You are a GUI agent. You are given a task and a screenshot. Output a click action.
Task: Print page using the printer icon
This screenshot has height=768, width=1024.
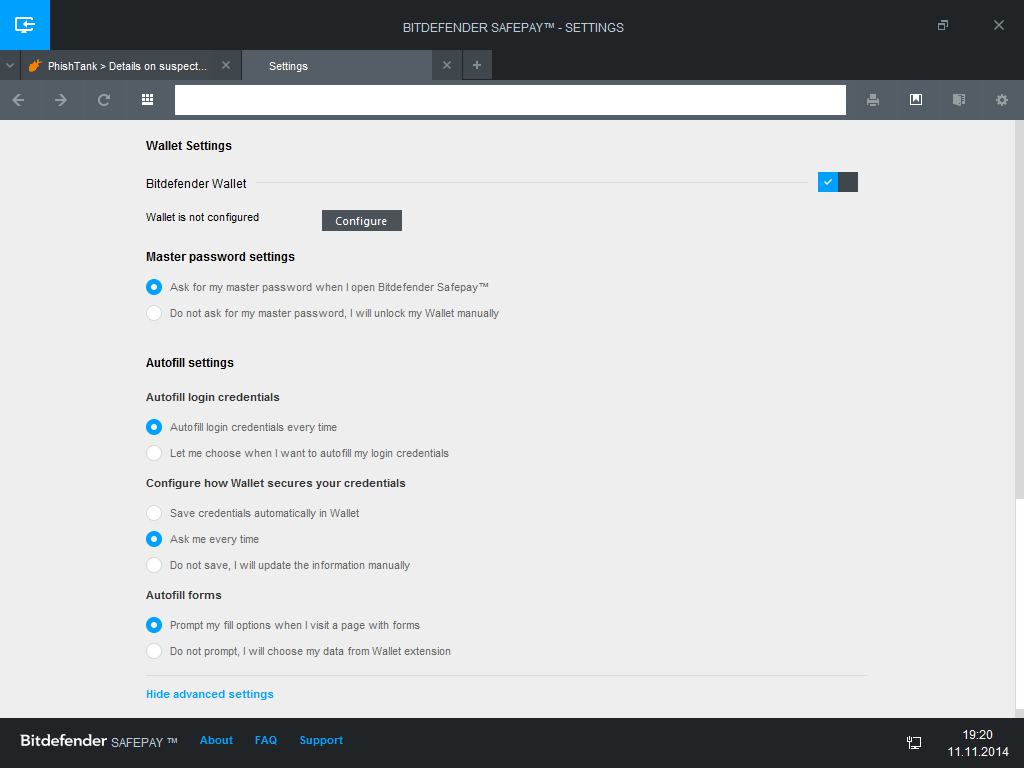tap(872, 100)
